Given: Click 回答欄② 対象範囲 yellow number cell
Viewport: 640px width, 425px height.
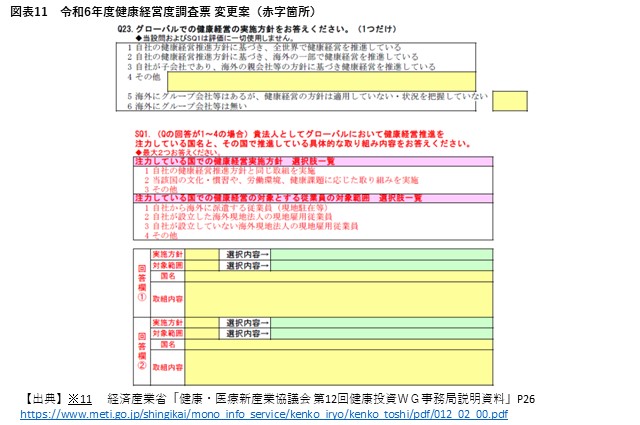Looking at the screenshot, I should [x=202, y=334].
